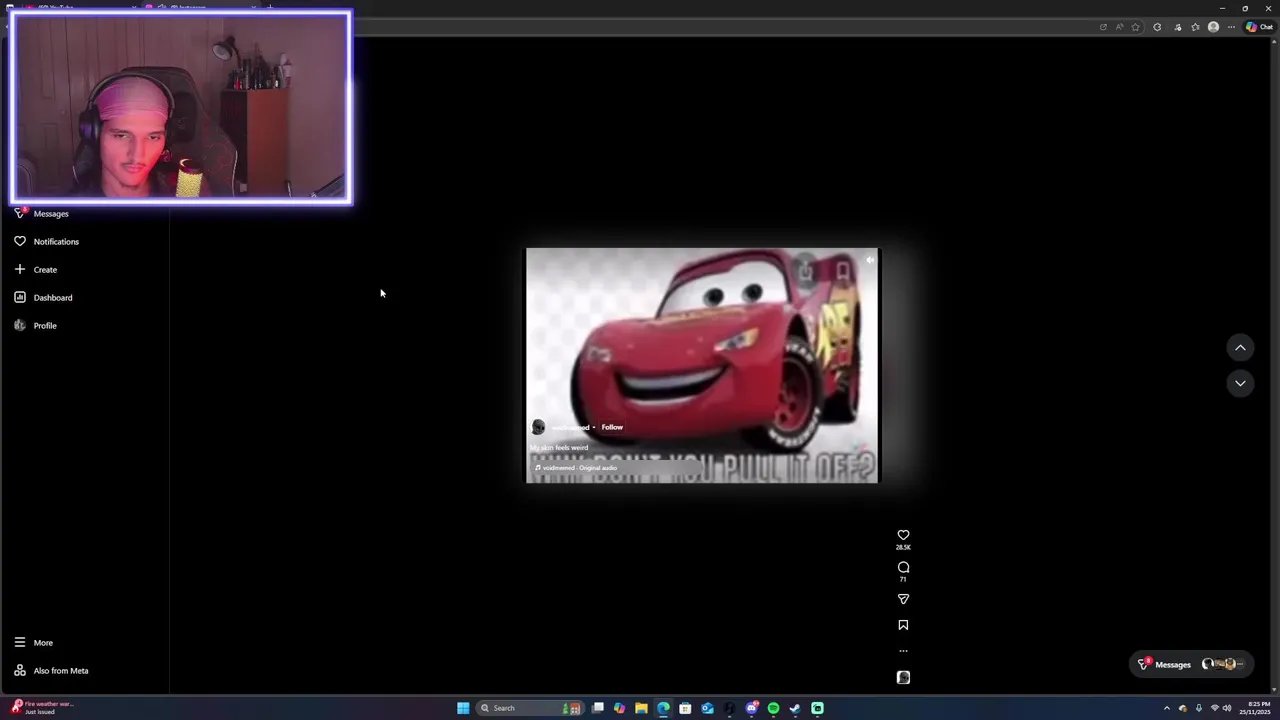Open Spotify from the taskbar
Viewport: 1280px width, 720px height.
[773, 708]
